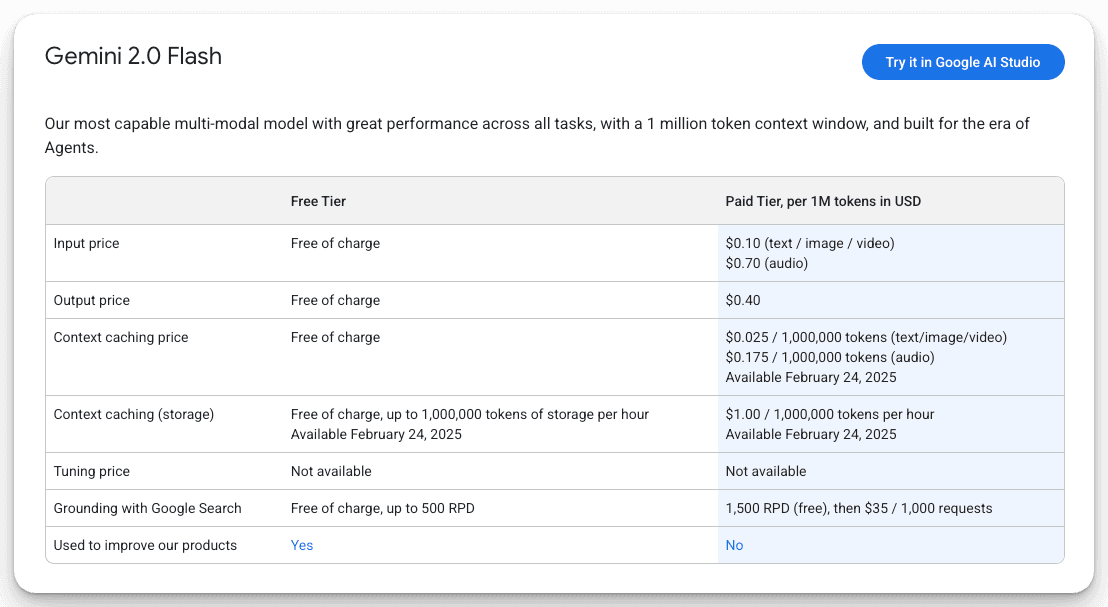This screenshot has width=1108, height=607.
Task: Select the Gemini 2.0 Flash heading
Action: [133, 57]
